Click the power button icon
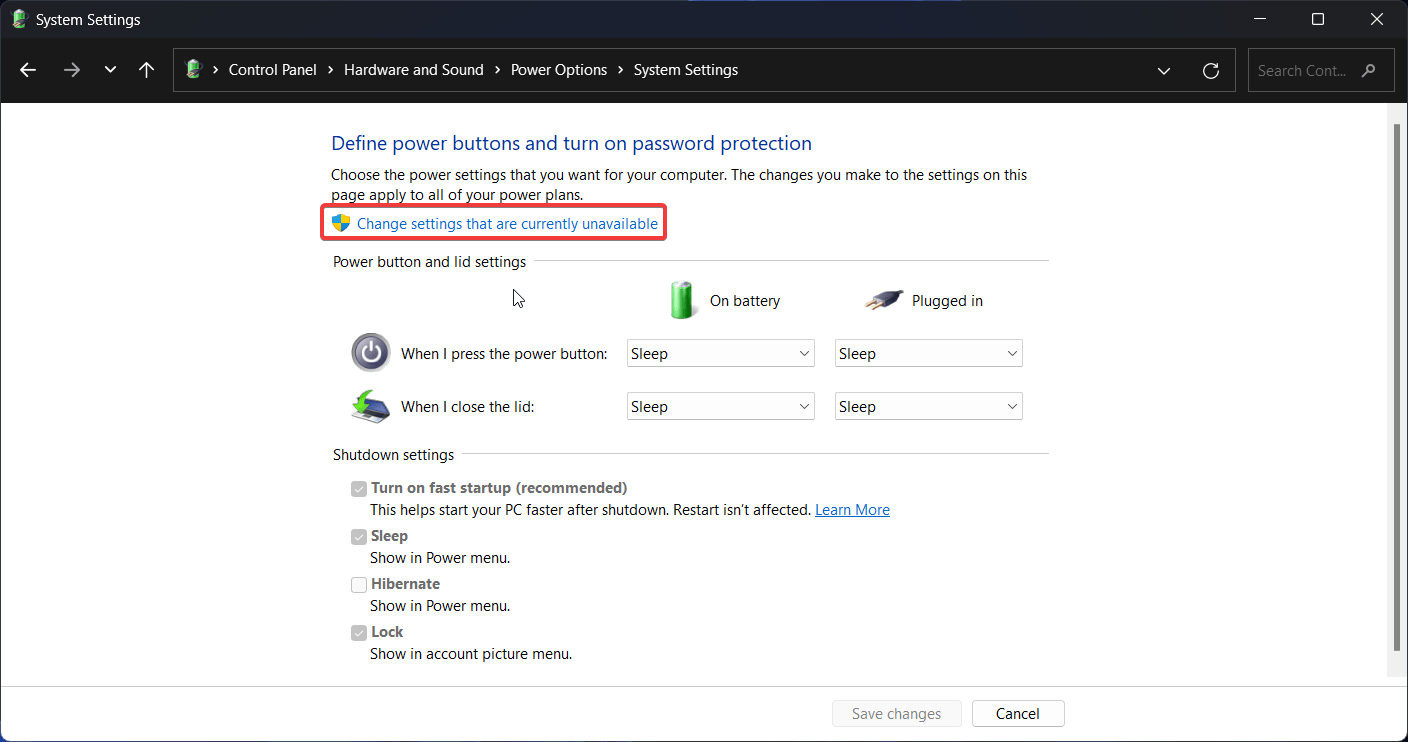 point(371,352)
